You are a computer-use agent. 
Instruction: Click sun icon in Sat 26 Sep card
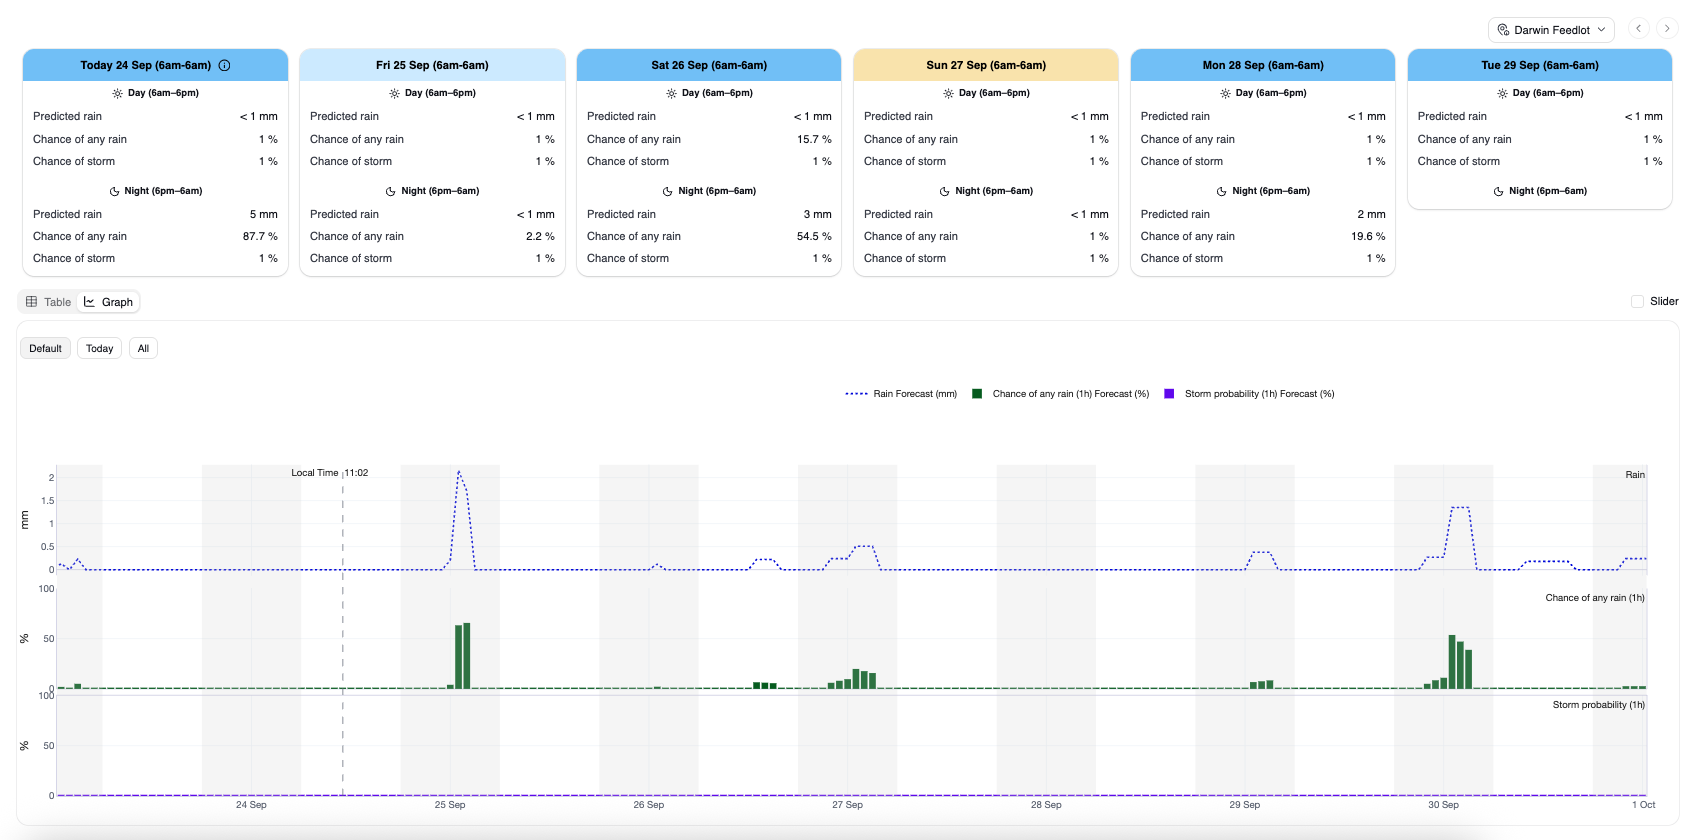tap(672, 93)
